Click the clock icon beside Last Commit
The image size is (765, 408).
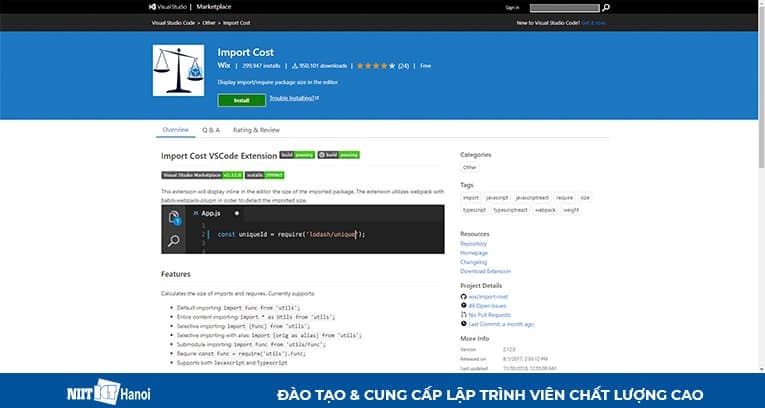coord(463,324)
